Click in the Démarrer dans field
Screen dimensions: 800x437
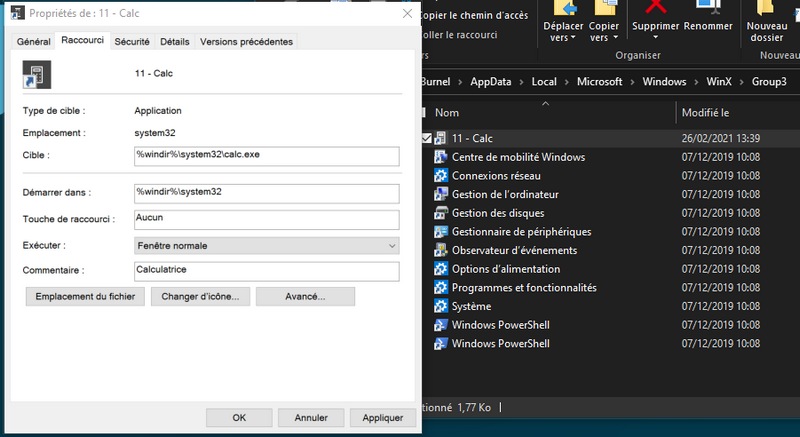coord(266,193)
